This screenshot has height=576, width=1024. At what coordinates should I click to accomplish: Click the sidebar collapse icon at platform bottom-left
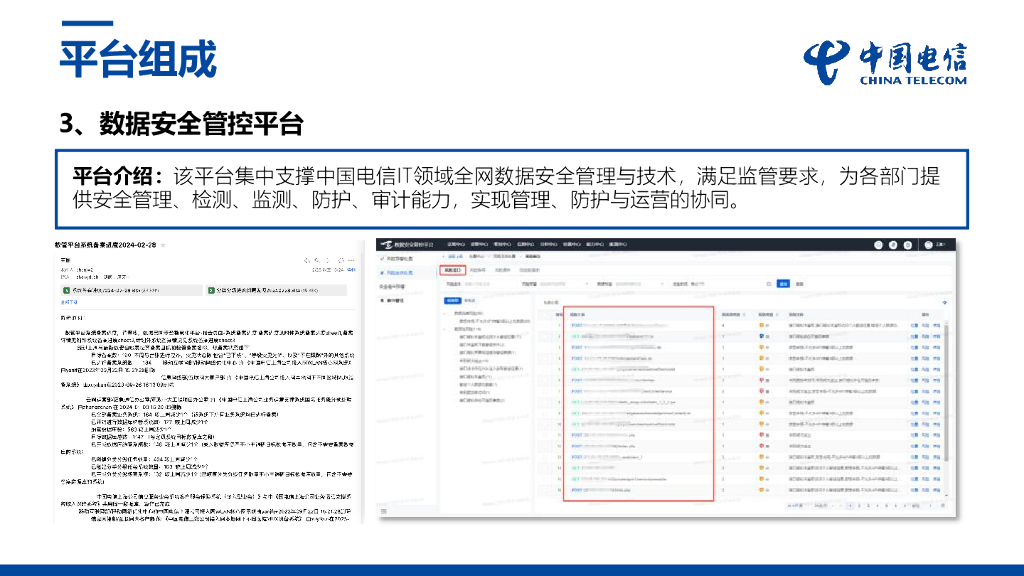(384, 511)
